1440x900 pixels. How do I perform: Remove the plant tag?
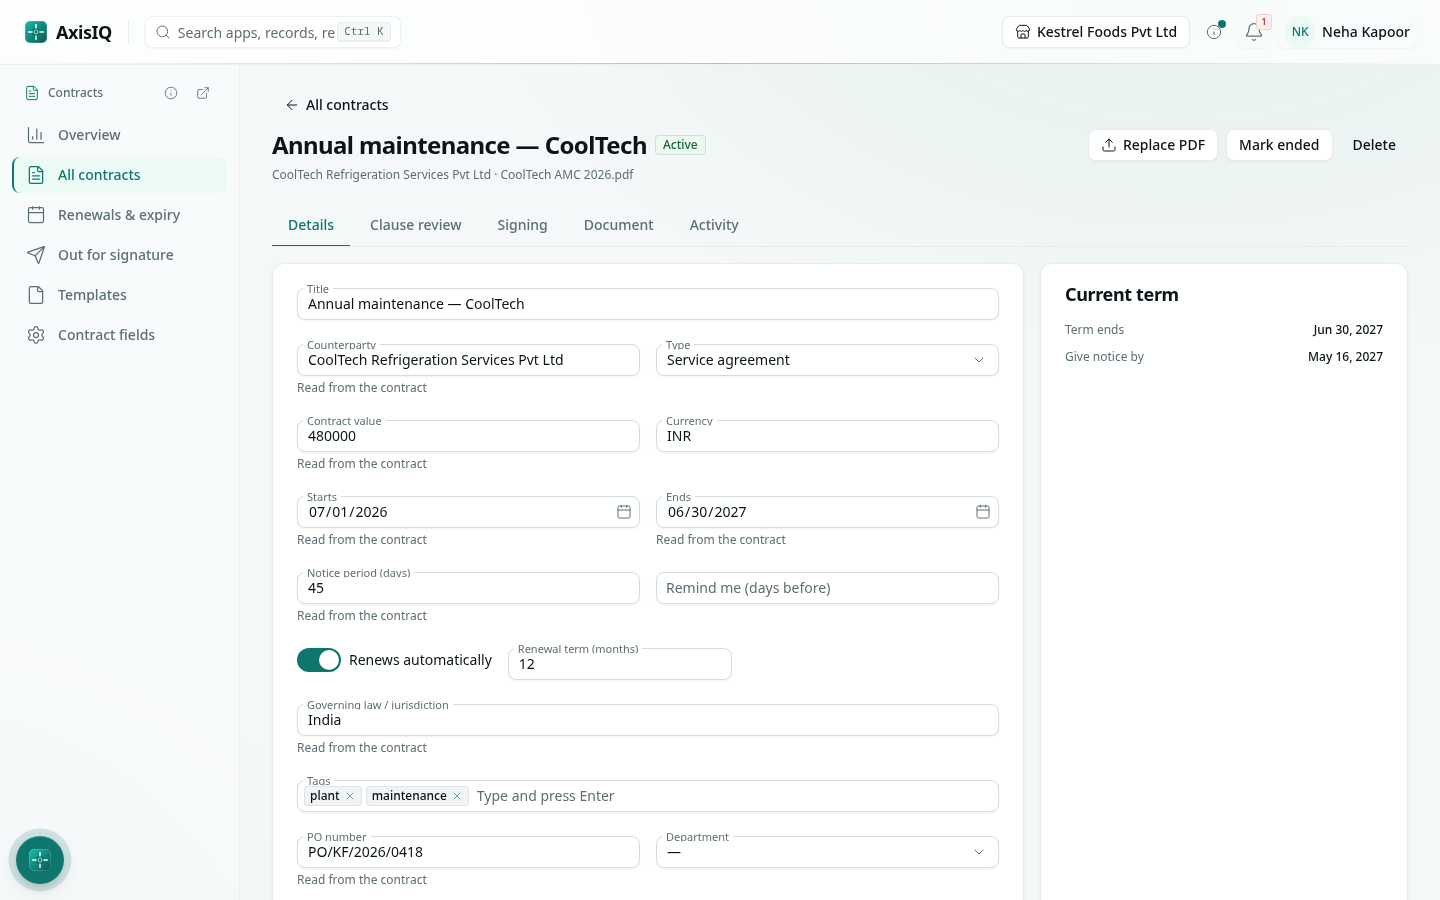coord(350,796)
